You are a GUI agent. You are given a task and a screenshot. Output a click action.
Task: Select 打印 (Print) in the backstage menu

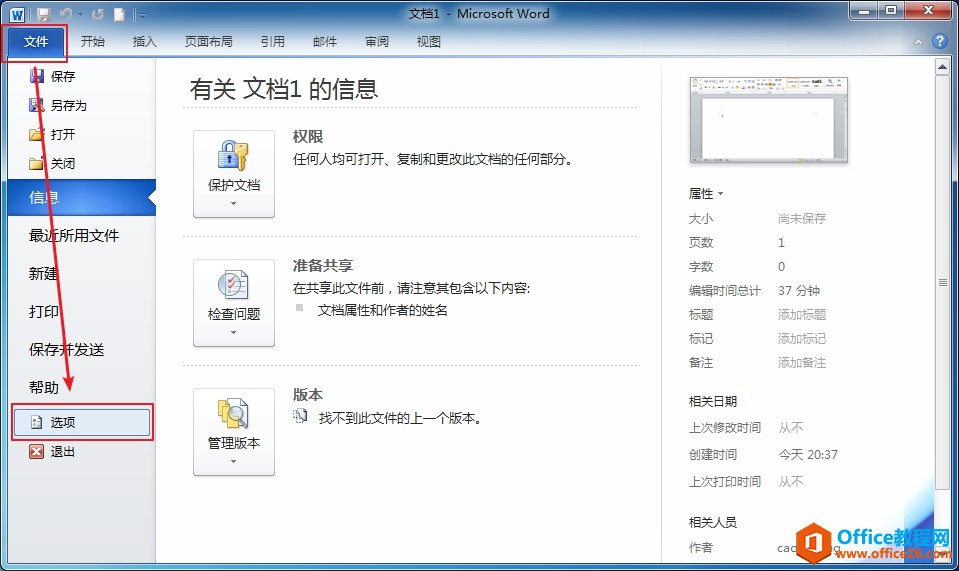point(44,311)
